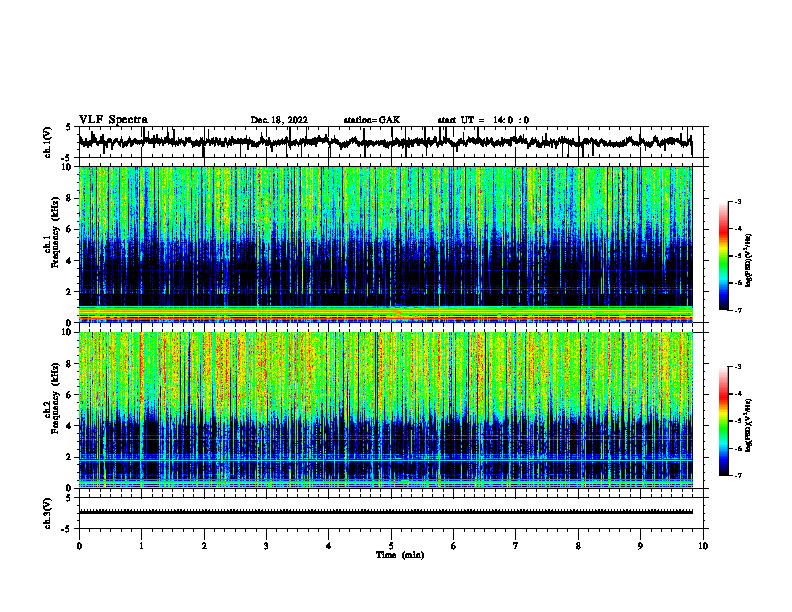
Task: Click the "2" kHz tick on ch.2 axis
Action: [x=70, y=457]
